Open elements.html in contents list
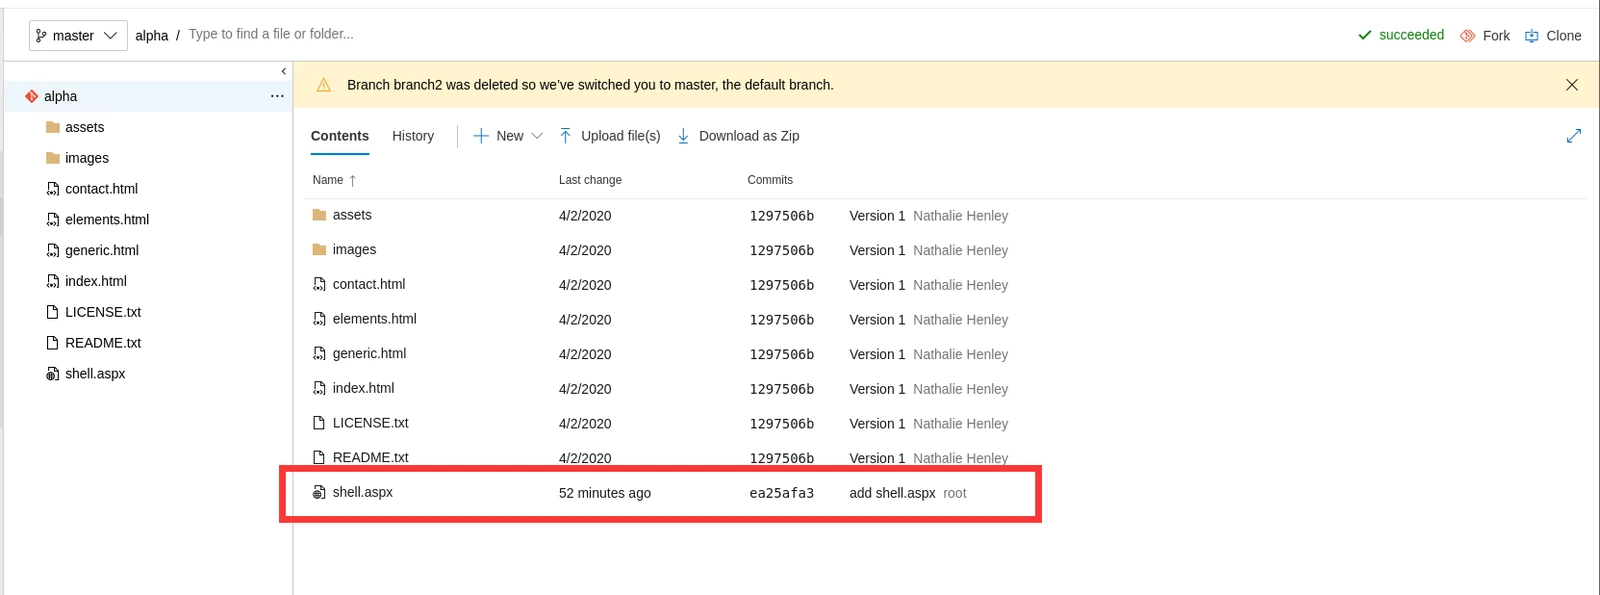 pos(374,319)
